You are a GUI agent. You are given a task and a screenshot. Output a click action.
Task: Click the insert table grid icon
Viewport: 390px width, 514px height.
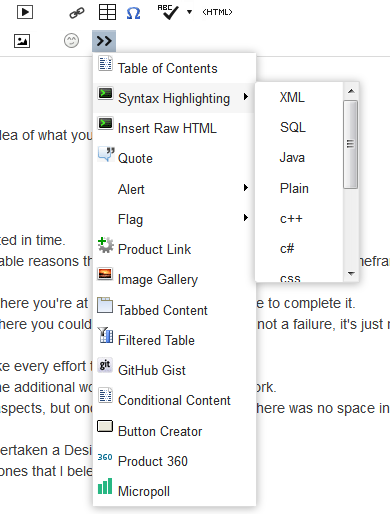[x=107, y=12]
